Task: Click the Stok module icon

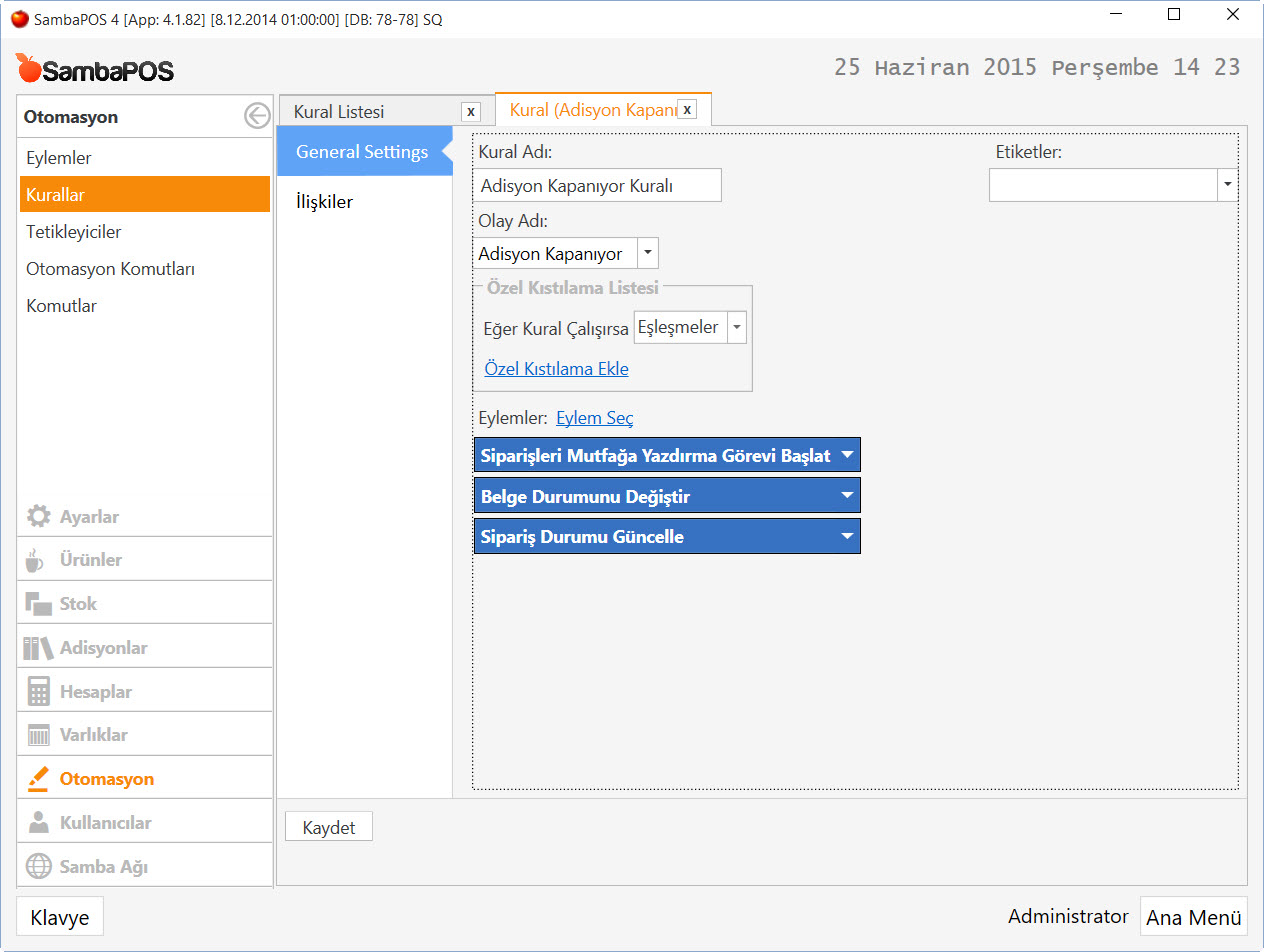Action: coord(38,604)
